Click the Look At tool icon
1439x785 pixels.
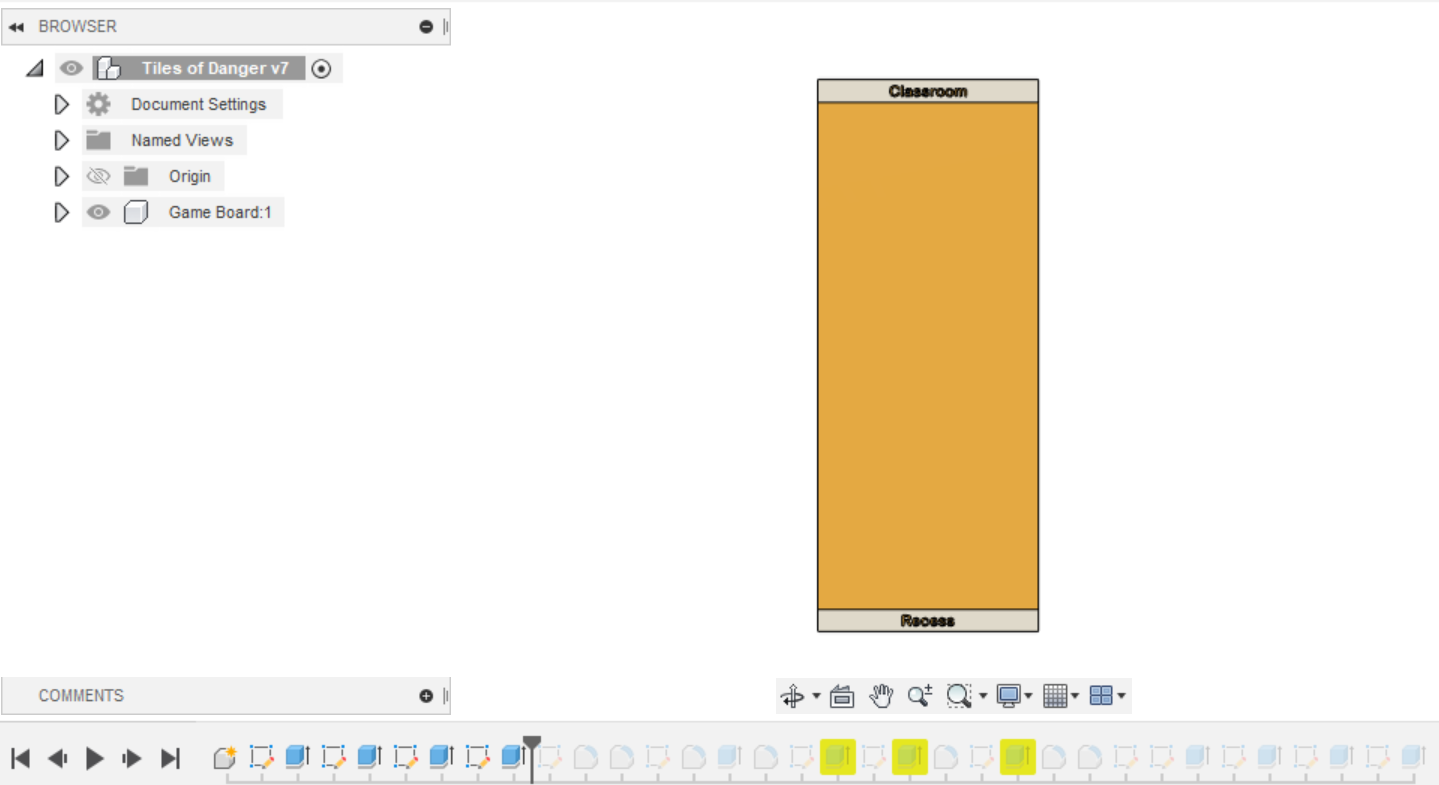coord(842,695)
